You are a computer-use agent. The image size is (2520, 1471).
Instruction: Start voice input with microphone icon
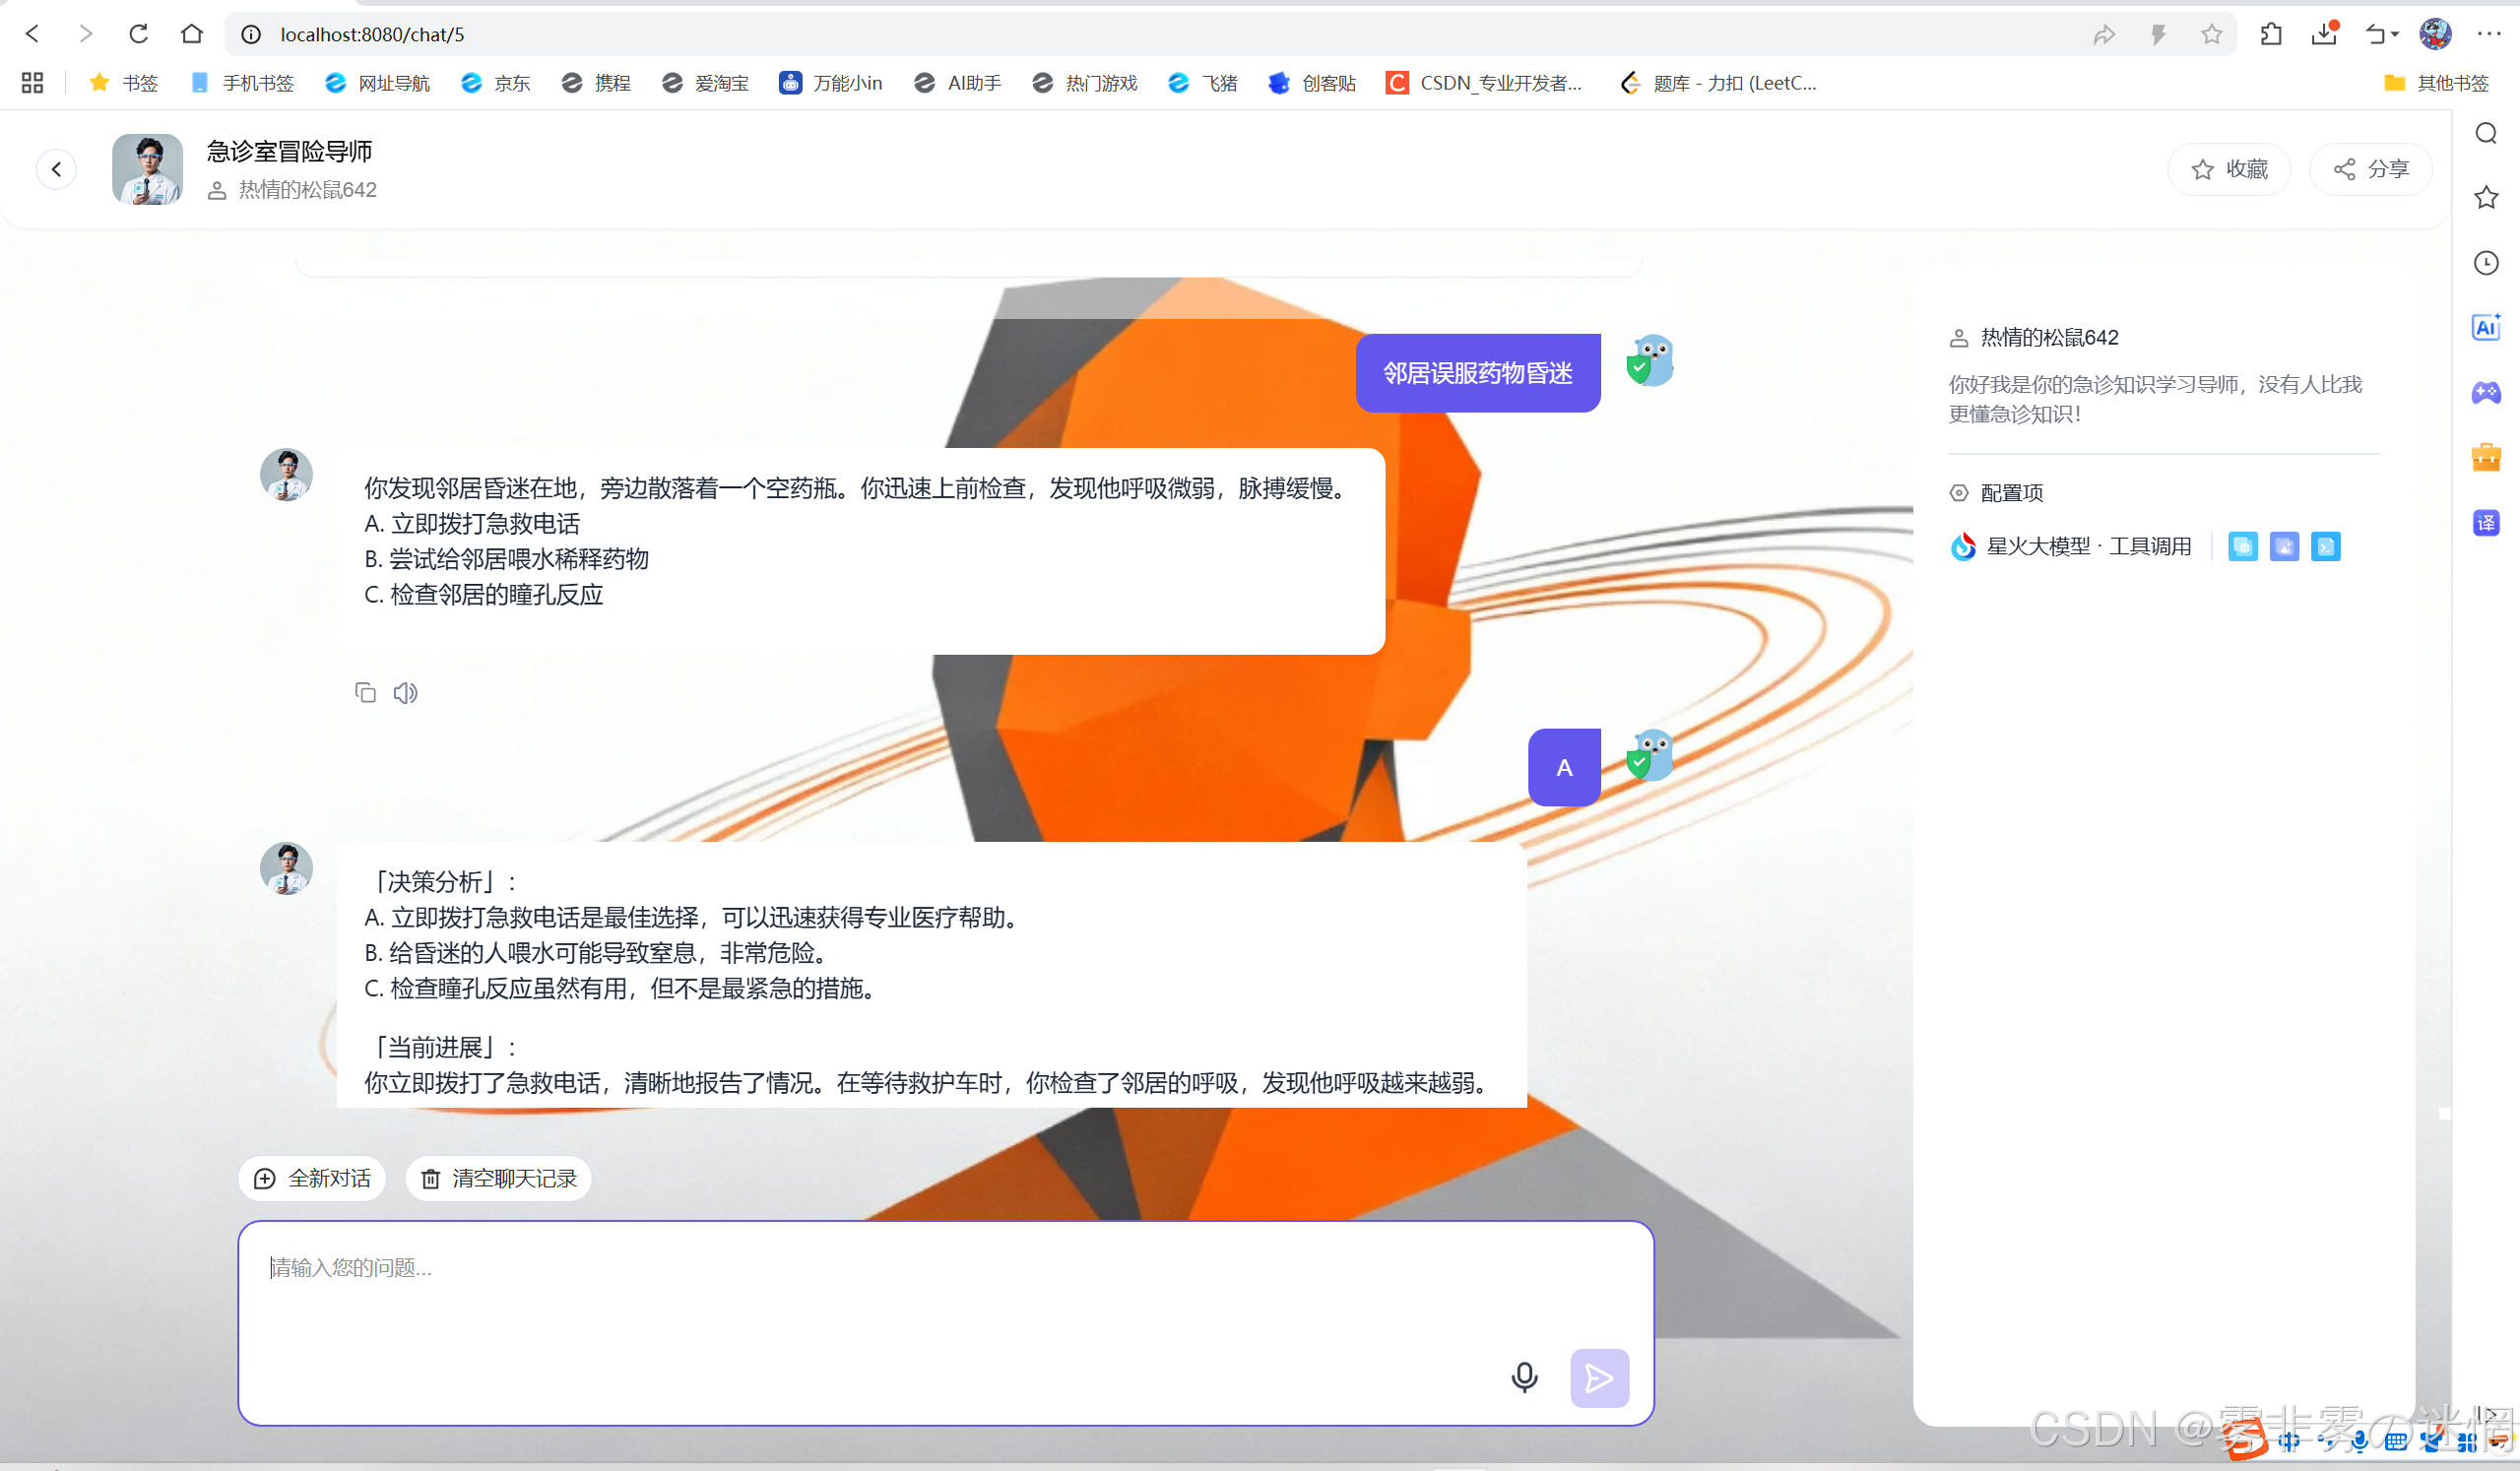pyautogui.click(x=1523, y=1377)
